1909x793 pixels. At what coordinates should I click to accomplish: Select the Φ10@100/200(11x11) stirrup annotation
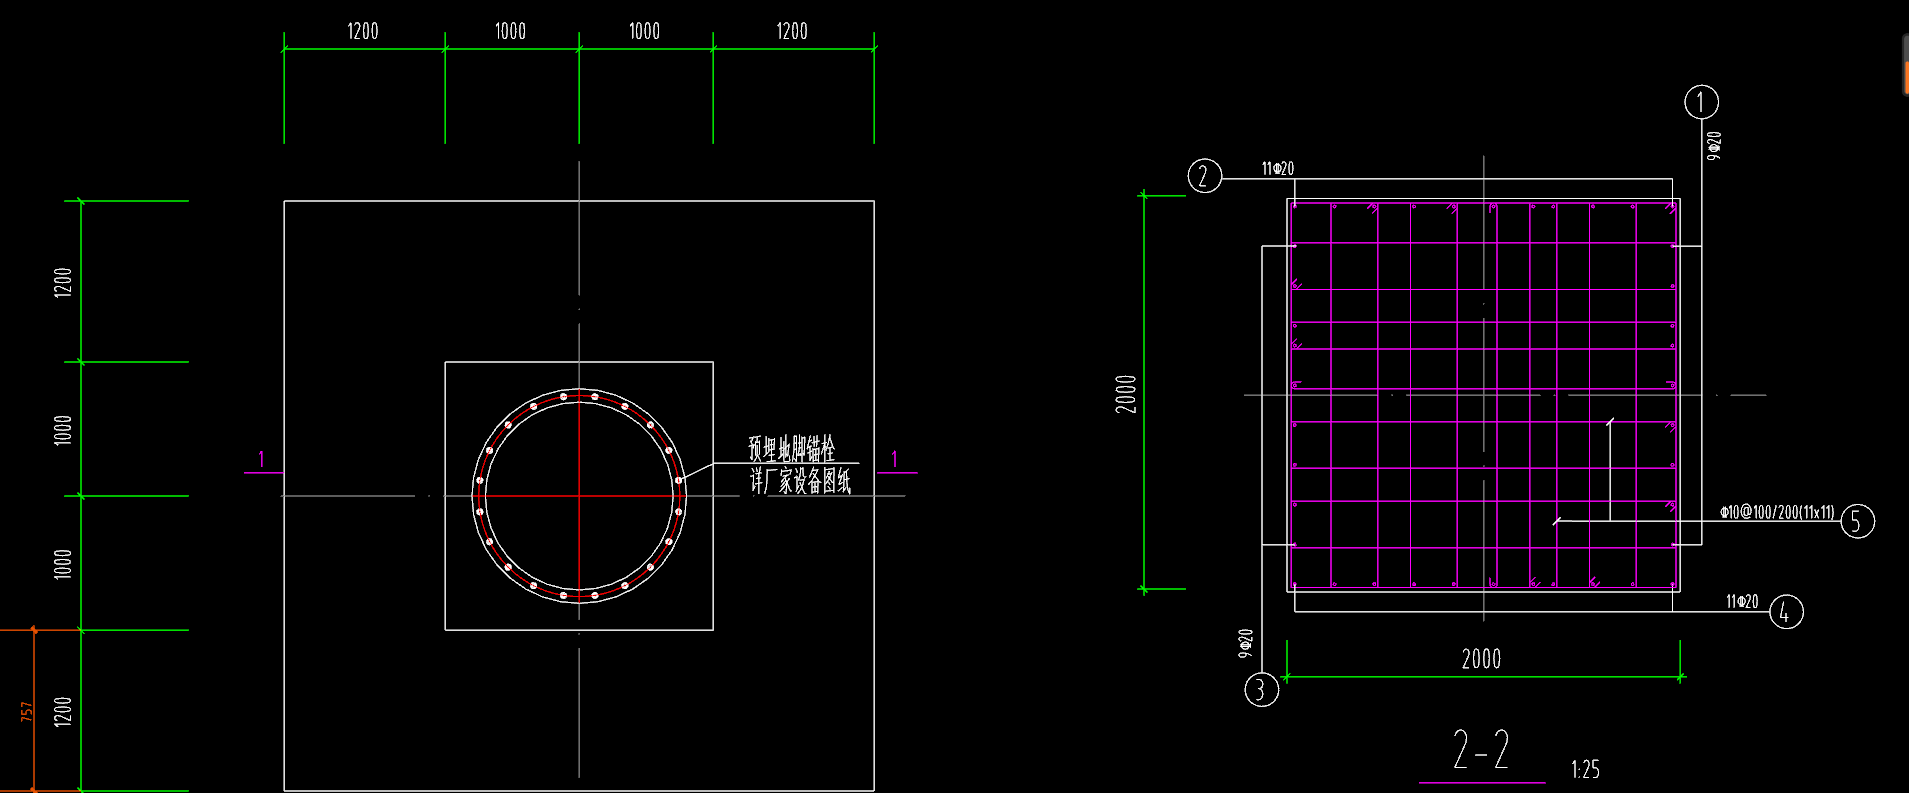[1777, 512]
